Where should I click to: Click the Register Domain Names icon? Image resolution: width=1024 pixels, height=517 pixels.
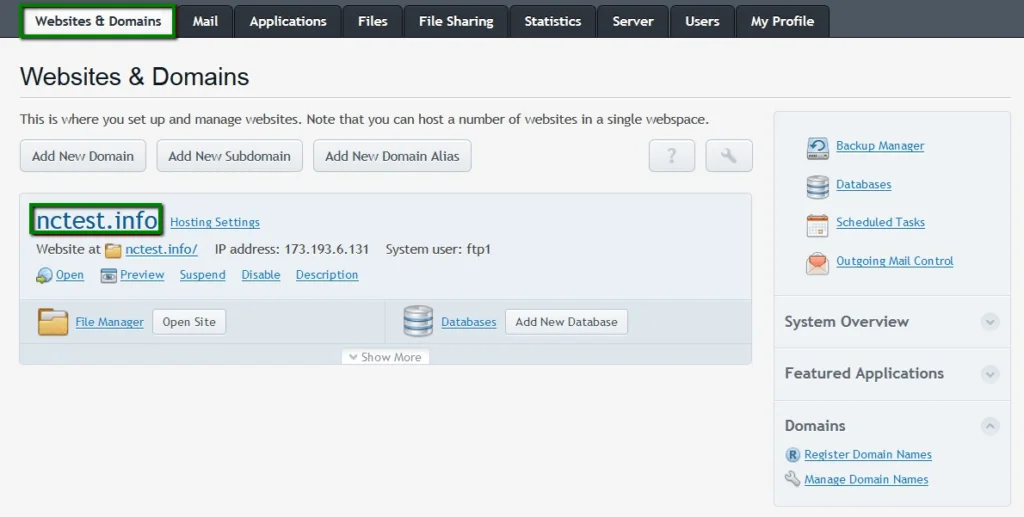[x=793, y=455]
